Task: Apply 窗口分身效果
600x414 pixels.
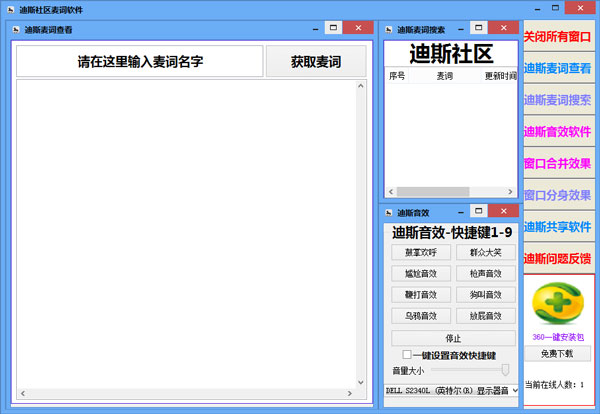Action: click(x=558, y=195)
